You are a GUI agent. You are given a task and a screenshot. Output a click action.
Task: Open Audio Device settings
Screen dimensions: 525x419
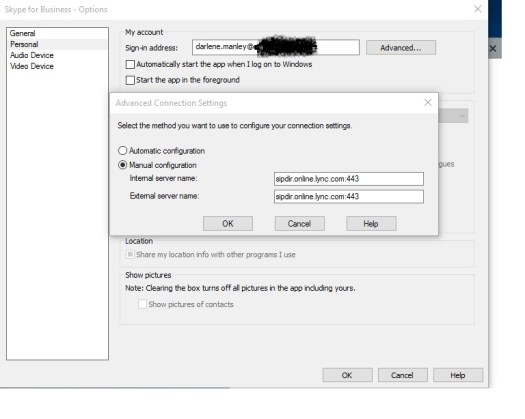(32, 55)
